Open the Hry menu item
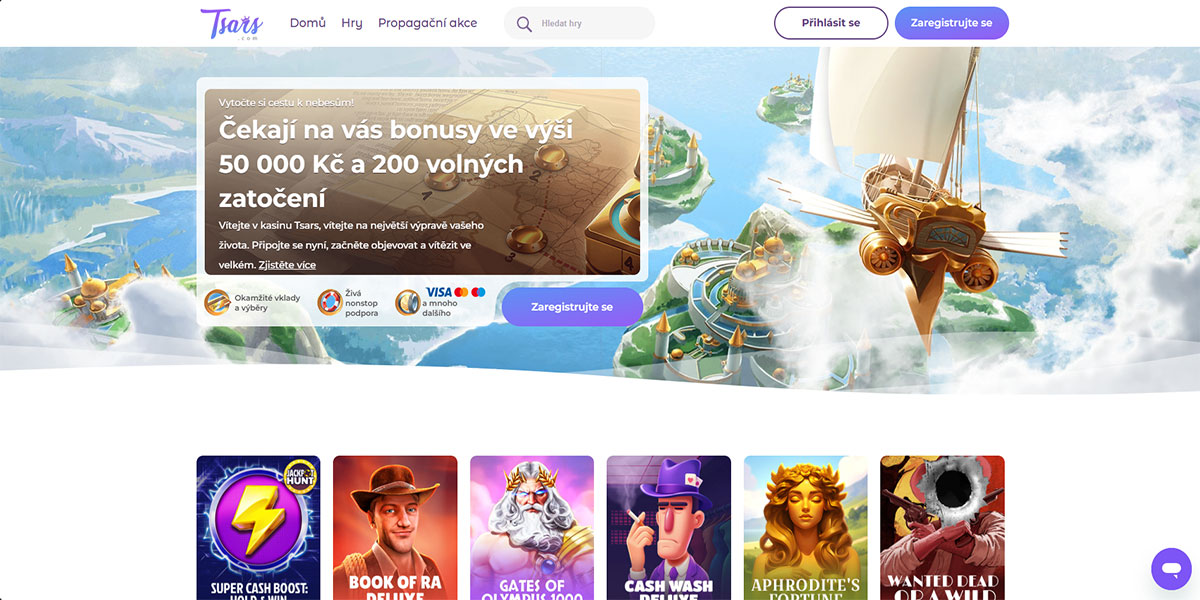Screen dimensions: 1200x600 pos(352,23)
